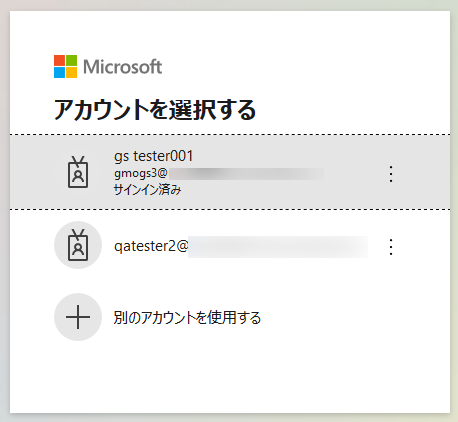Screen dimensions: 458x422
Task: Click blurred domain part of gmogs3 email
Action: (246, 174)
